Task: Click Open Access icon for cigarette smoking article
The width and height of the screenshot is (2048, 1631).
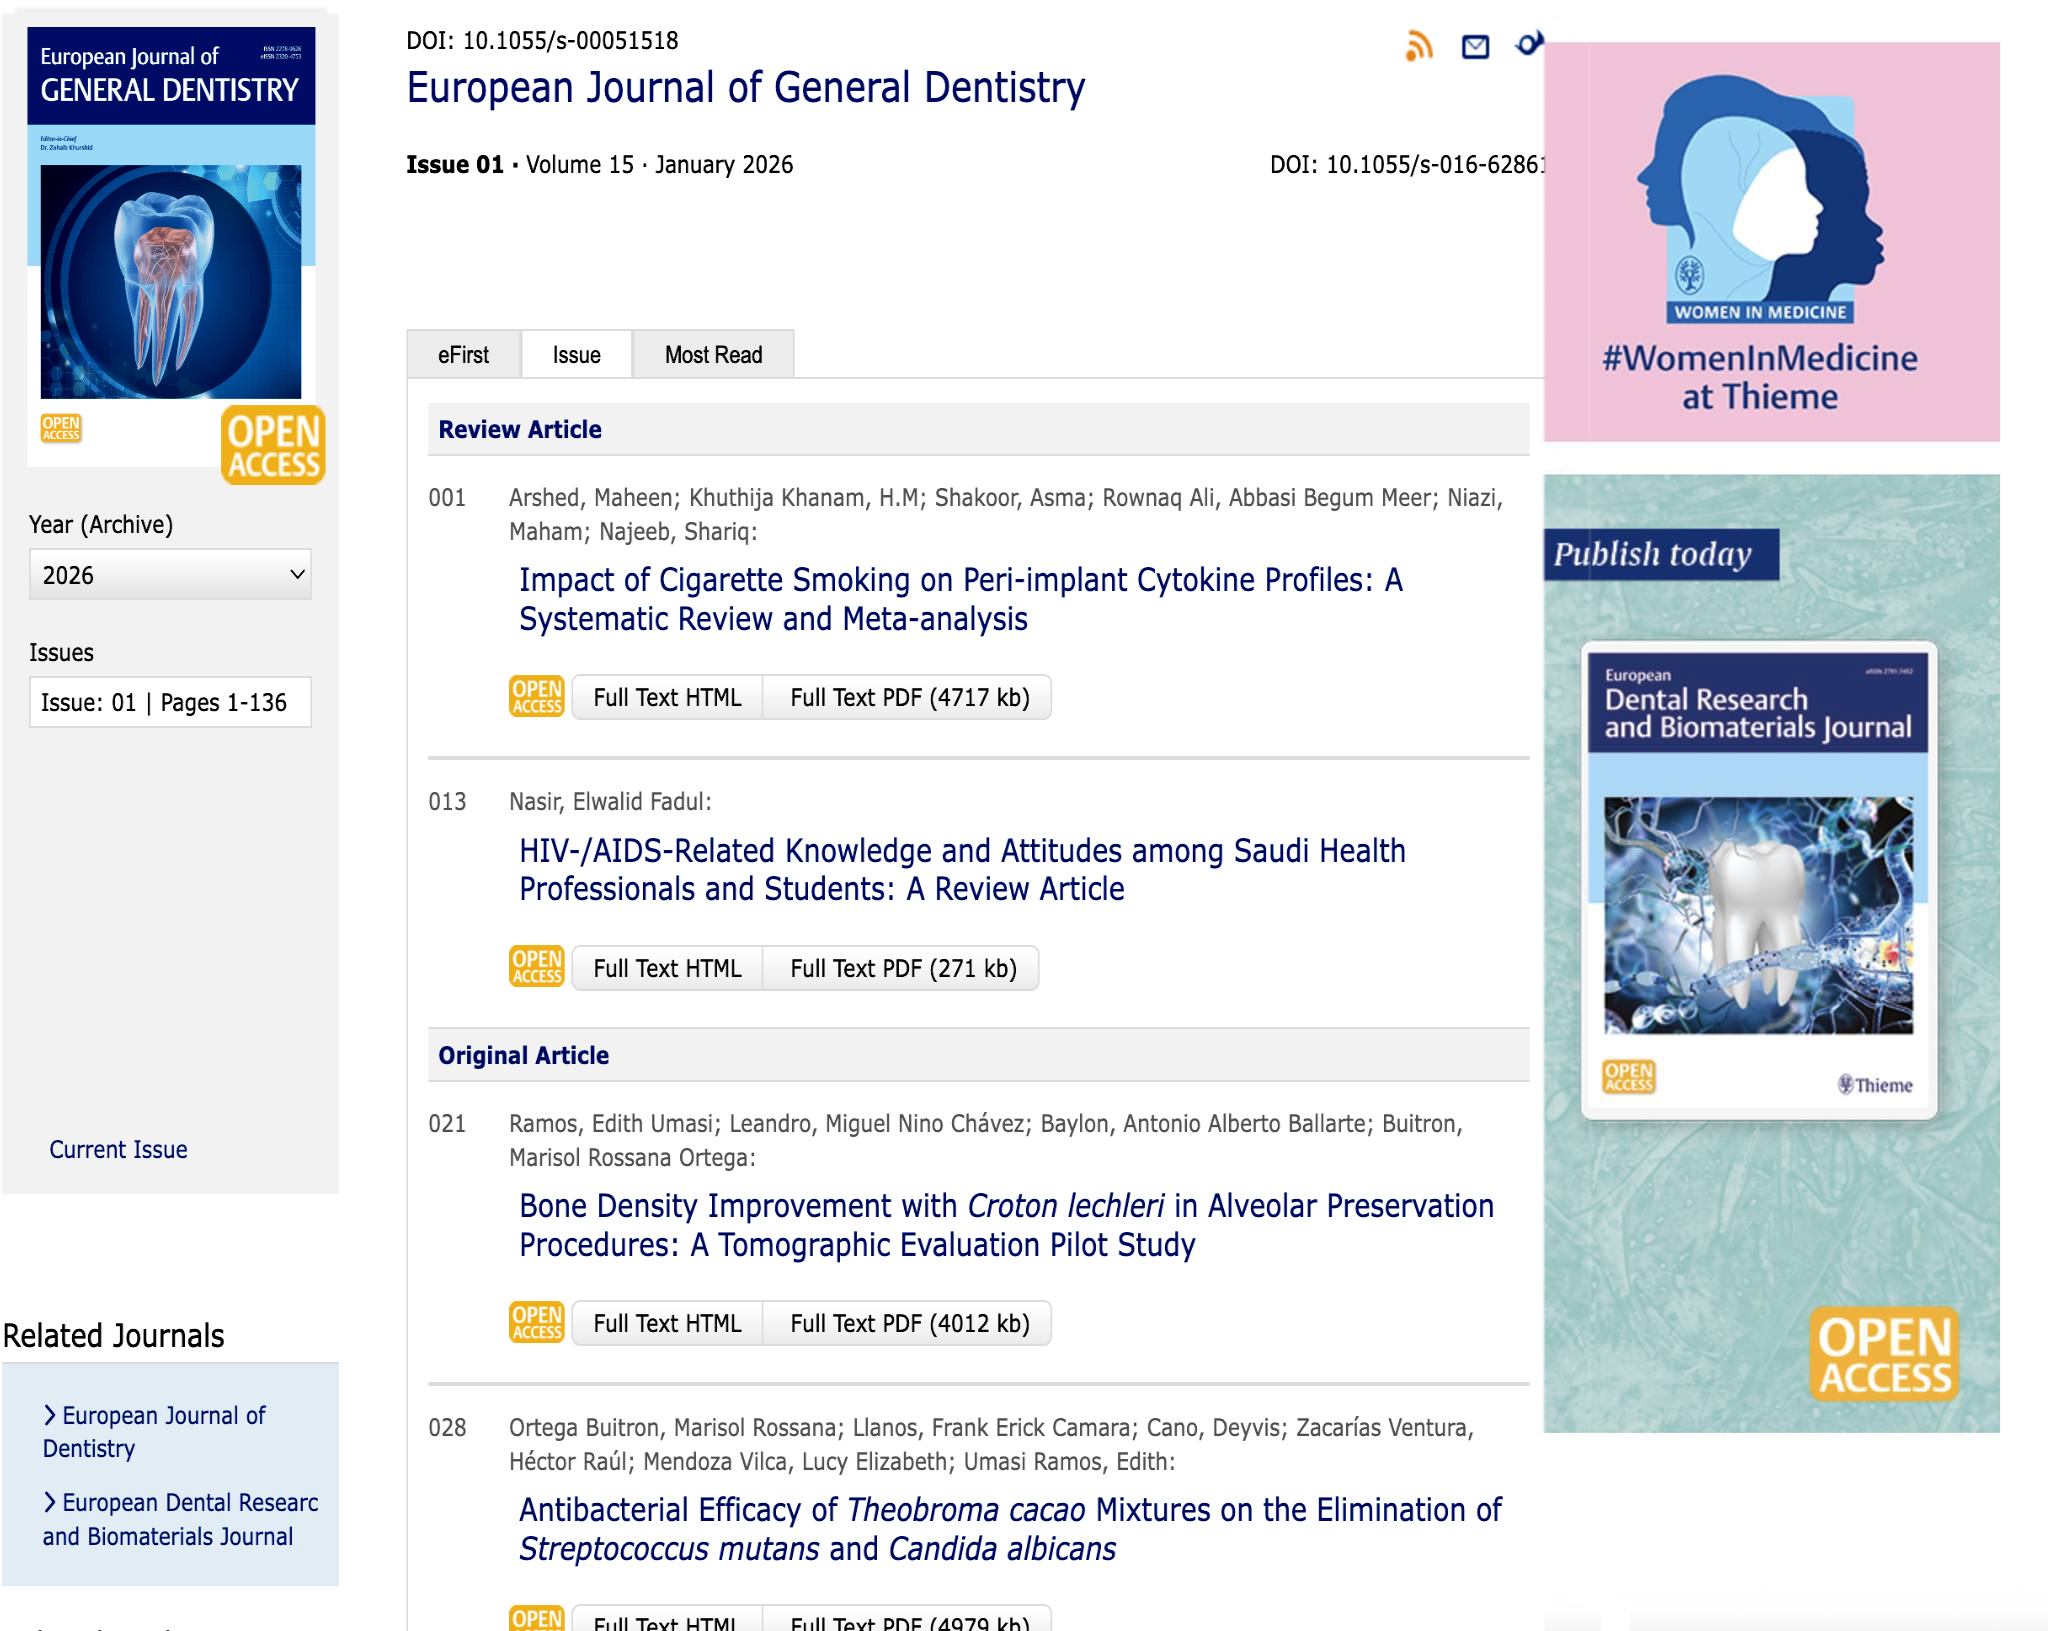Action: point(537,697)
